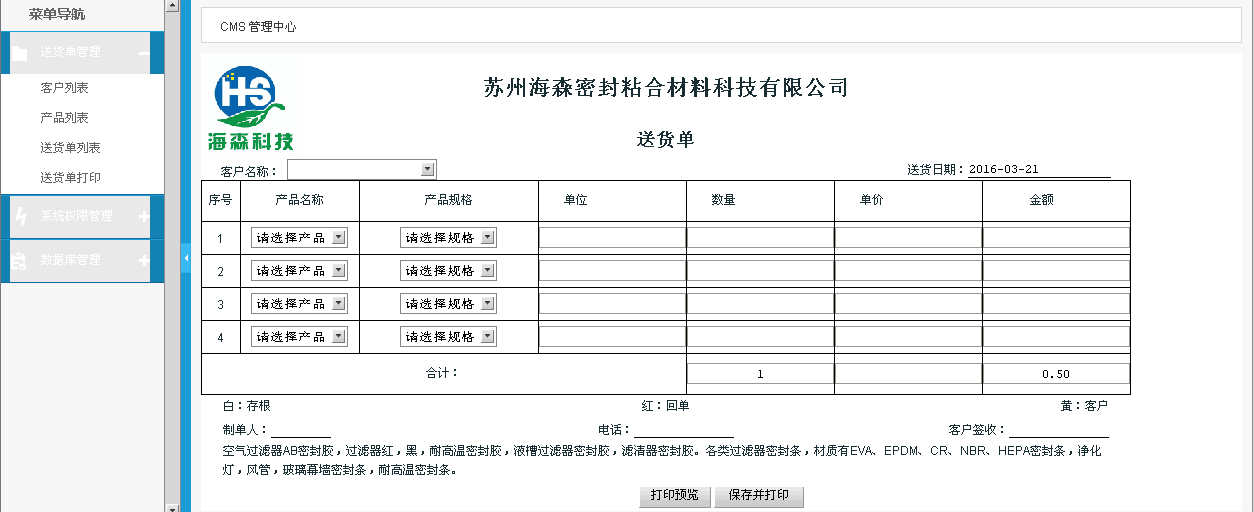
Task: Open row 2 请选择规格 dropdown
Action: tap(448, 271)
